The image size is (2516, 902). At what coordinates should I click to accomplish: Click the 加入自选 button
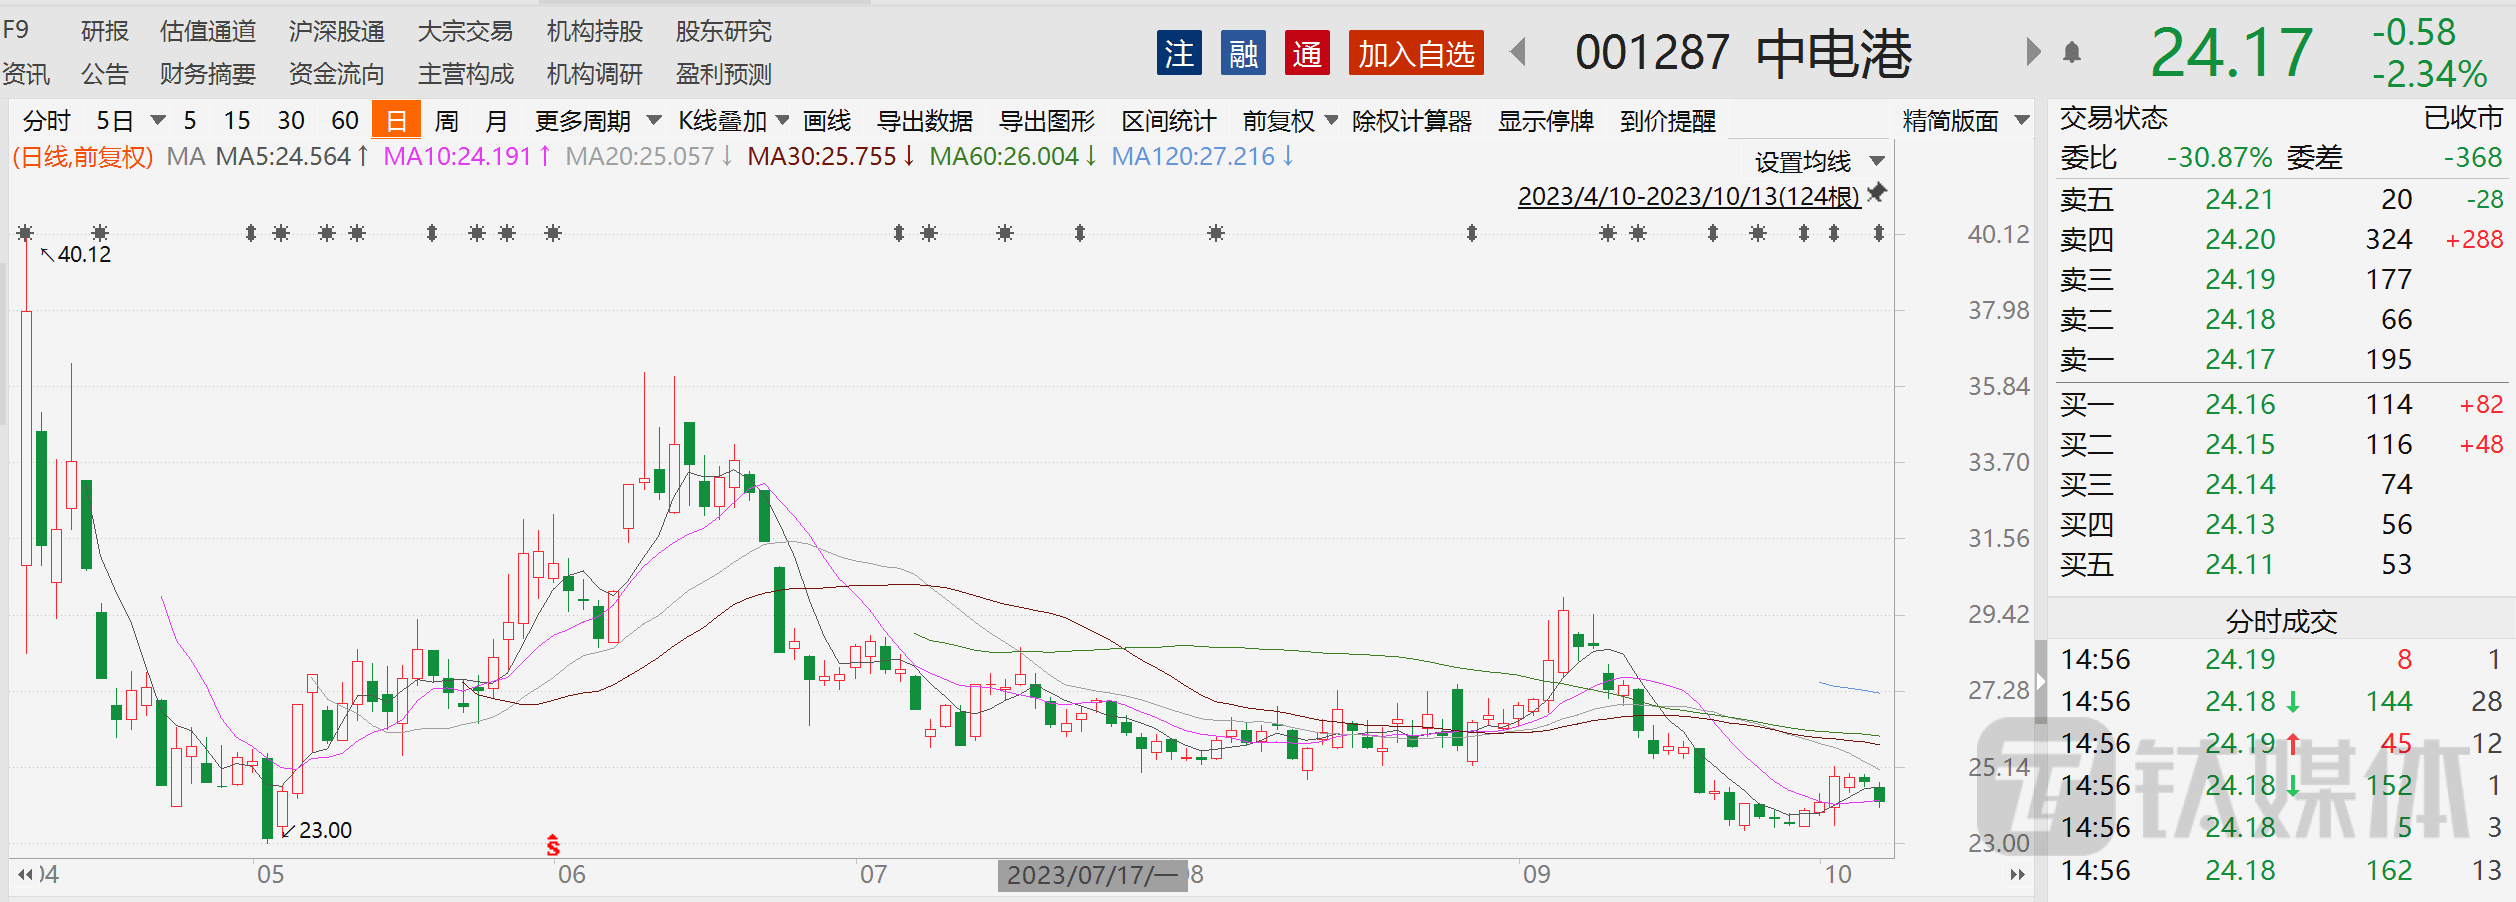1415,54
